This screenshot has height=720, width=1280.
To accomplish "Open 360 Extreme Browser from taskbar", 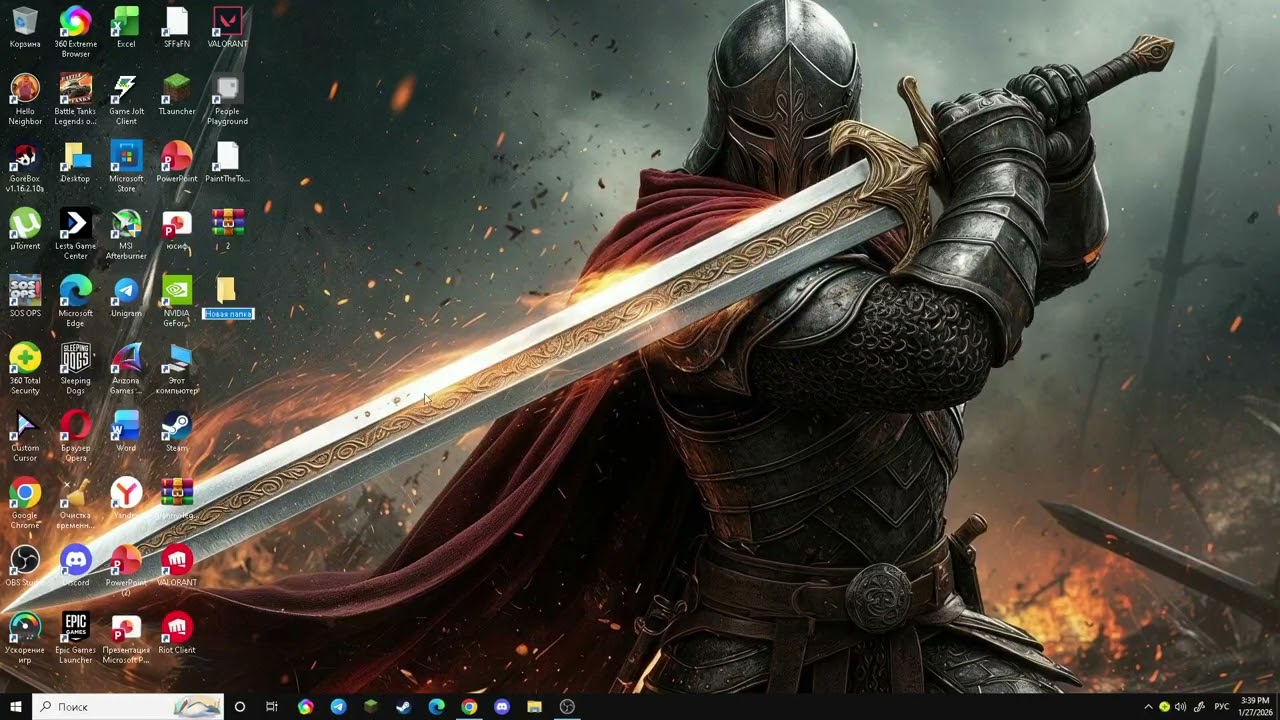I will [x=306, y=706].
